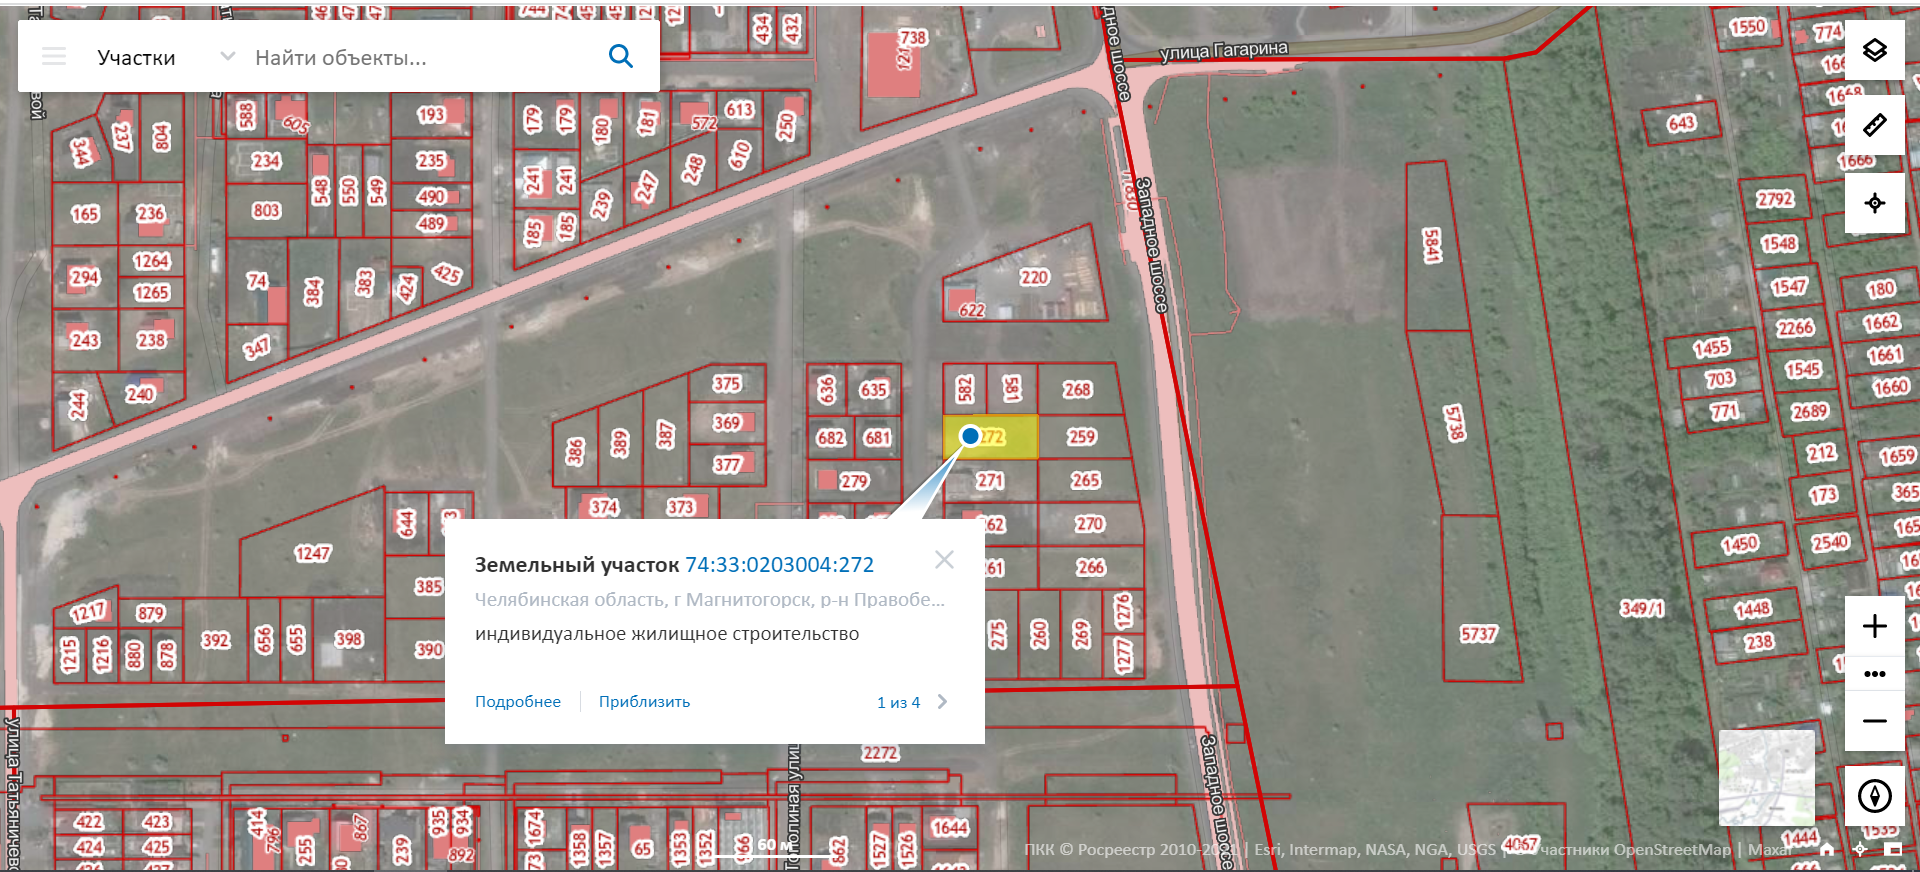Screen dimensions: 1920x872
Task: Open the three-dots options between zoom buttons
Action: tap(1874, 674)
